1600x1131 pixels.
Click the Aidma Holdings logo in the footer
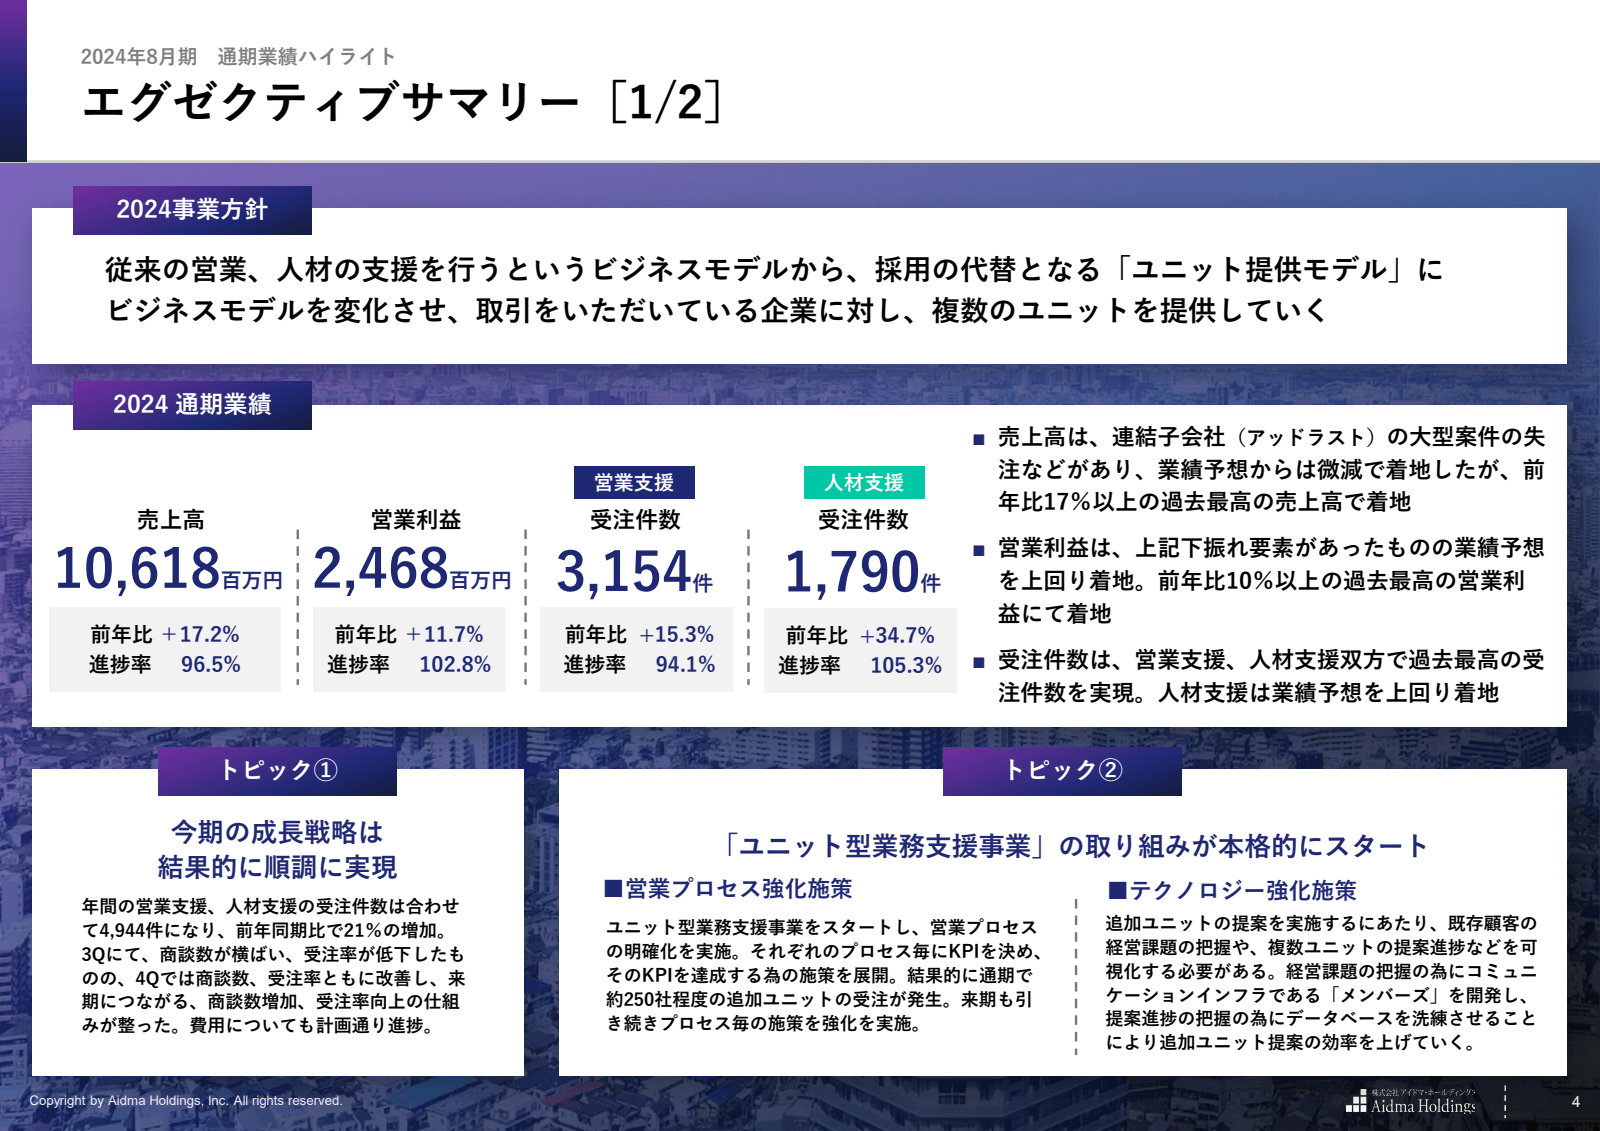tap(1411, 1101)
